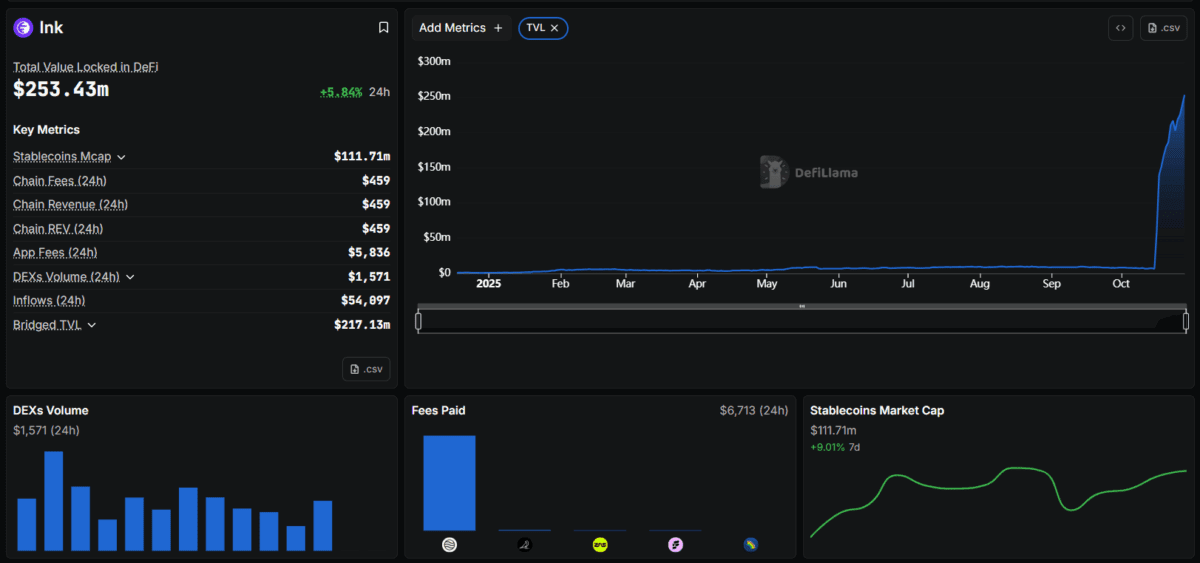
Task: Expand the Stablecoins Mcap row
Action: tap(121, 157)
